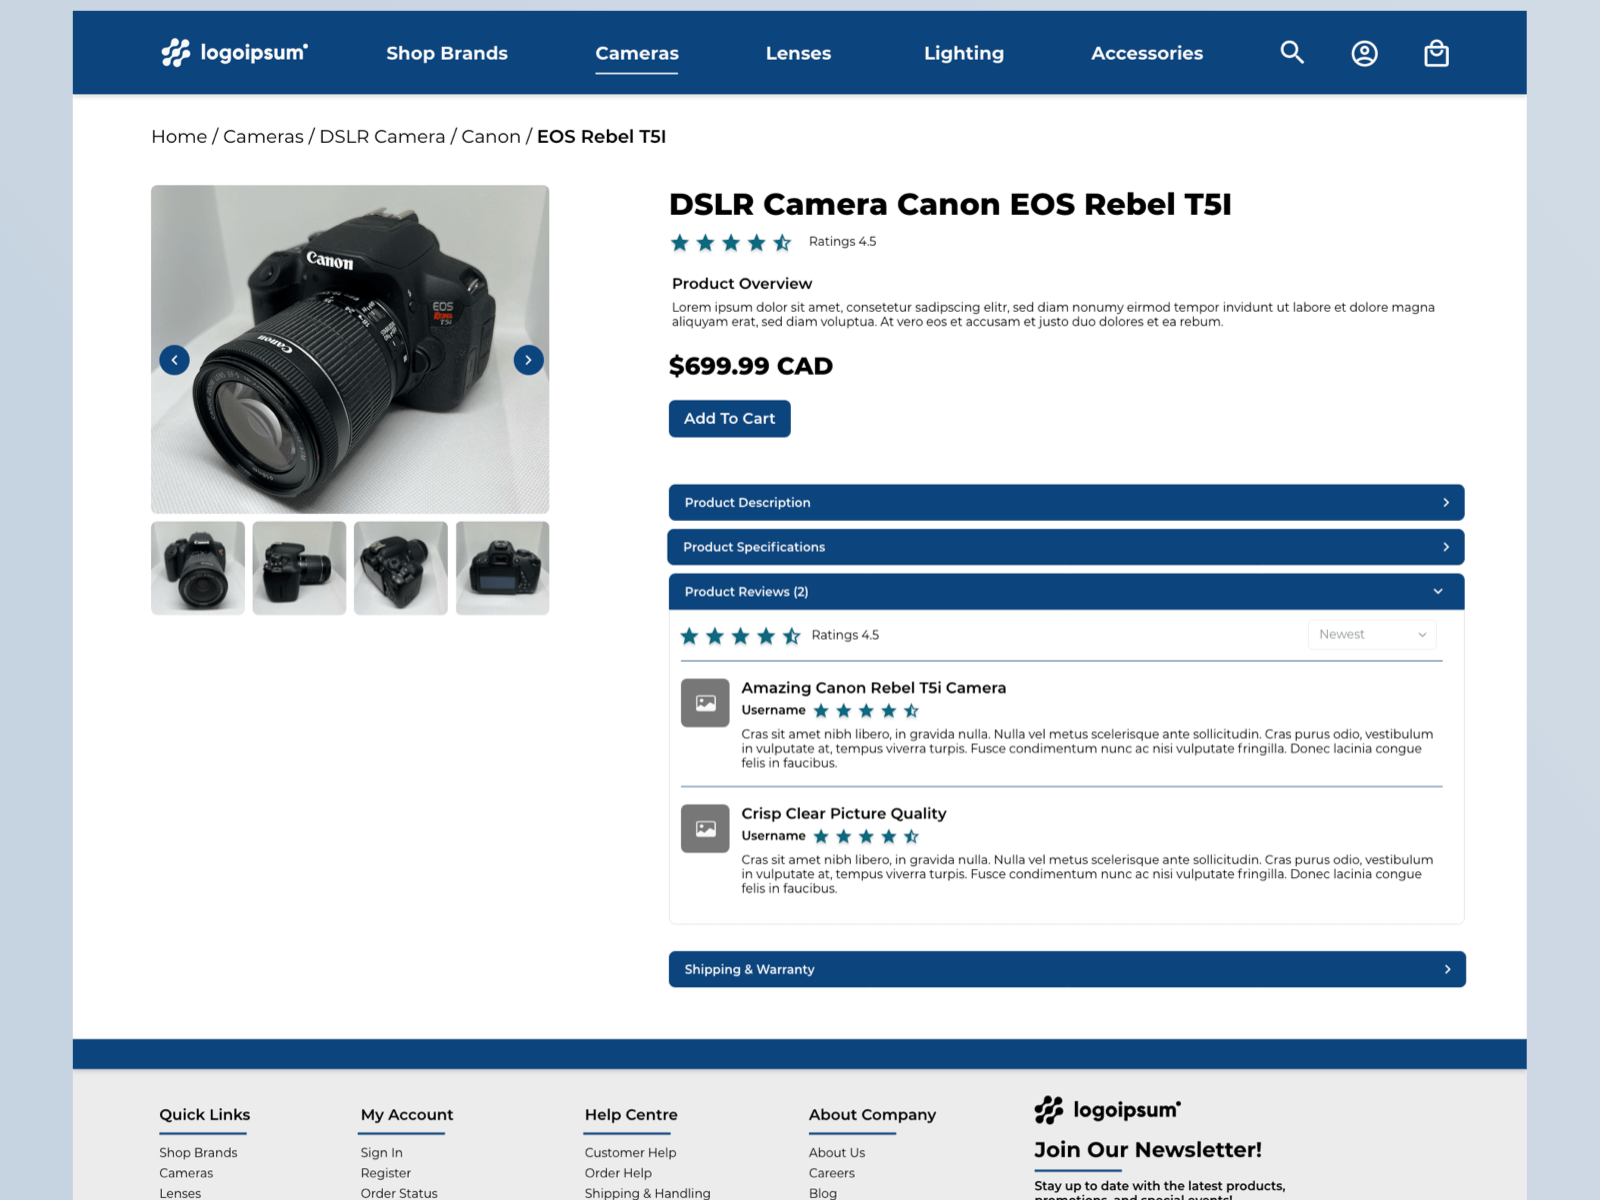Click Help Centre footer heading
Image resolution: width=1600 pixels, height=1200 pixels.
point(631,1115)
